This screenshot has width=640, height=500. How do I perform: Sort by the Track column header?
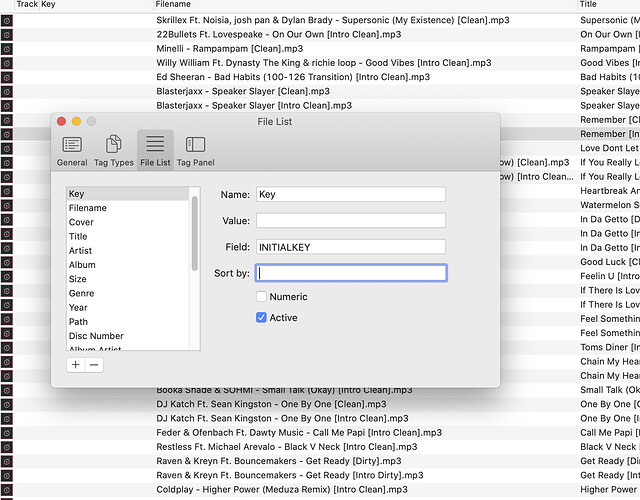(27, 4)
